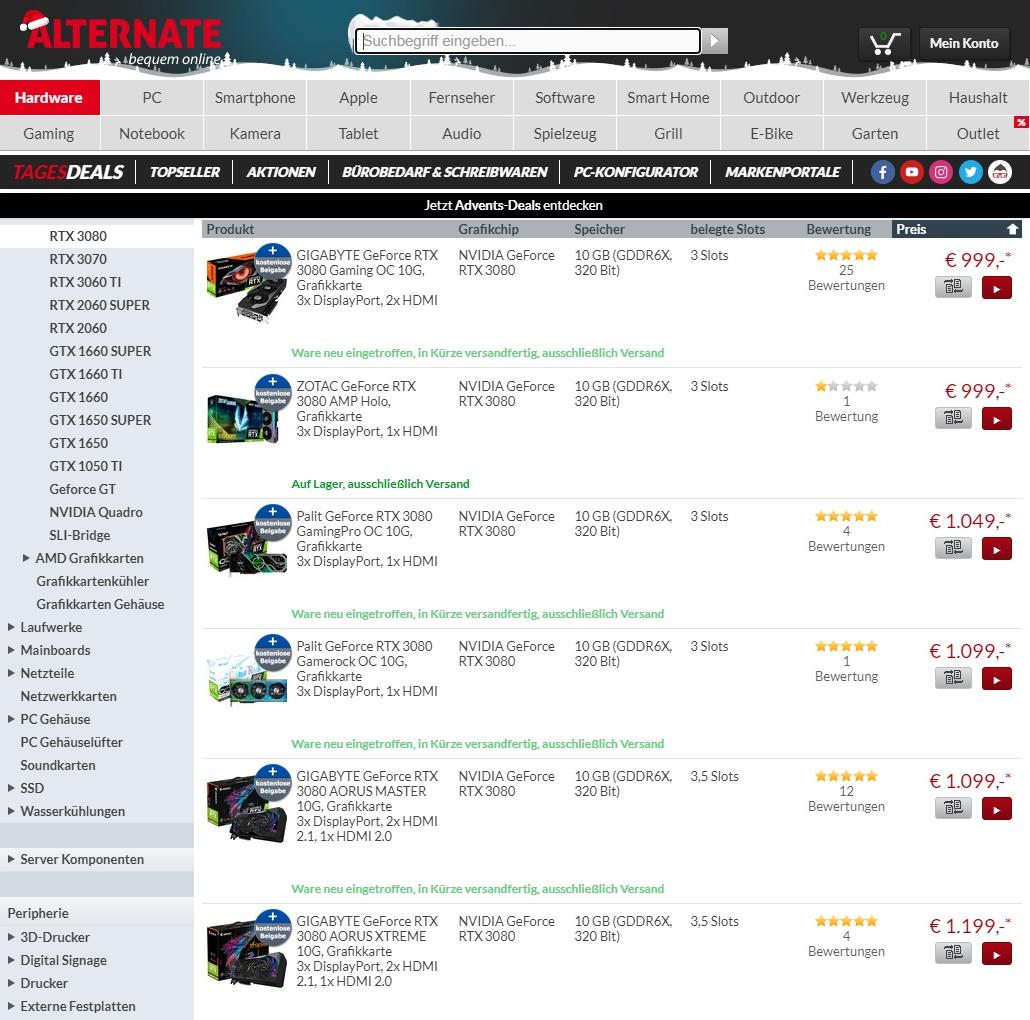This screenshot has height=1020, width=1030.
Task: Open ALTERNATE's Twitter profile icon
Action: pos(970,172)
